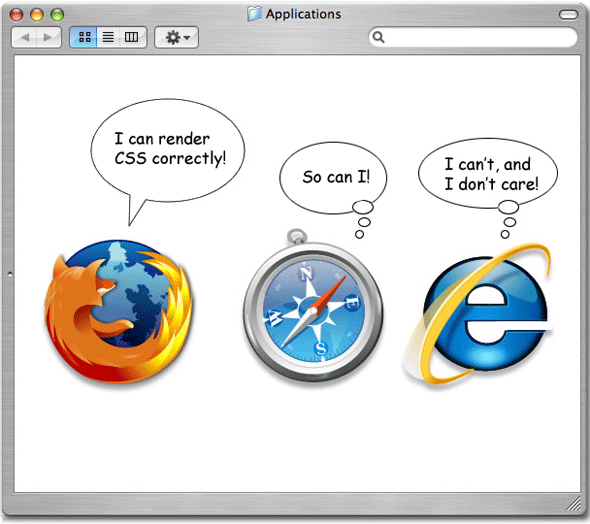Click the "I can render CSS correctly!" text

click(170, 149)
